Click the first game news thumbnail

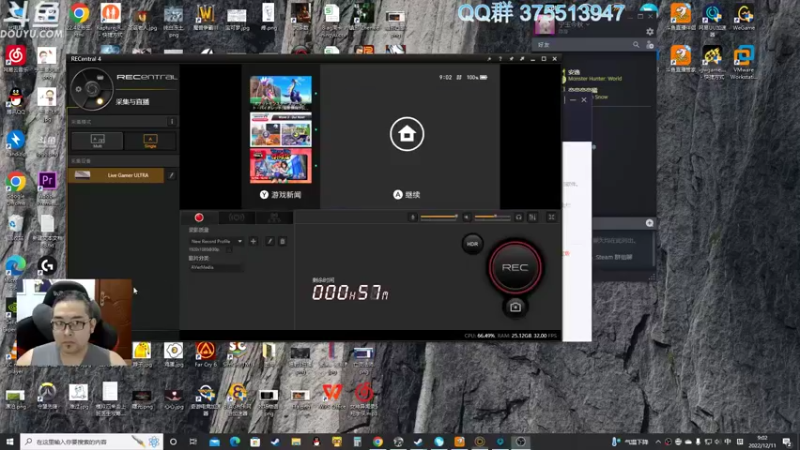point(281,92)
